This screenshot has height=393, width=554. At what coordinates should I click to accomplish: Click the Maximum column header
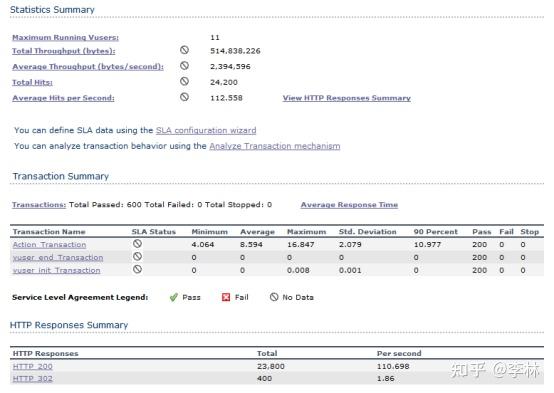306,232
